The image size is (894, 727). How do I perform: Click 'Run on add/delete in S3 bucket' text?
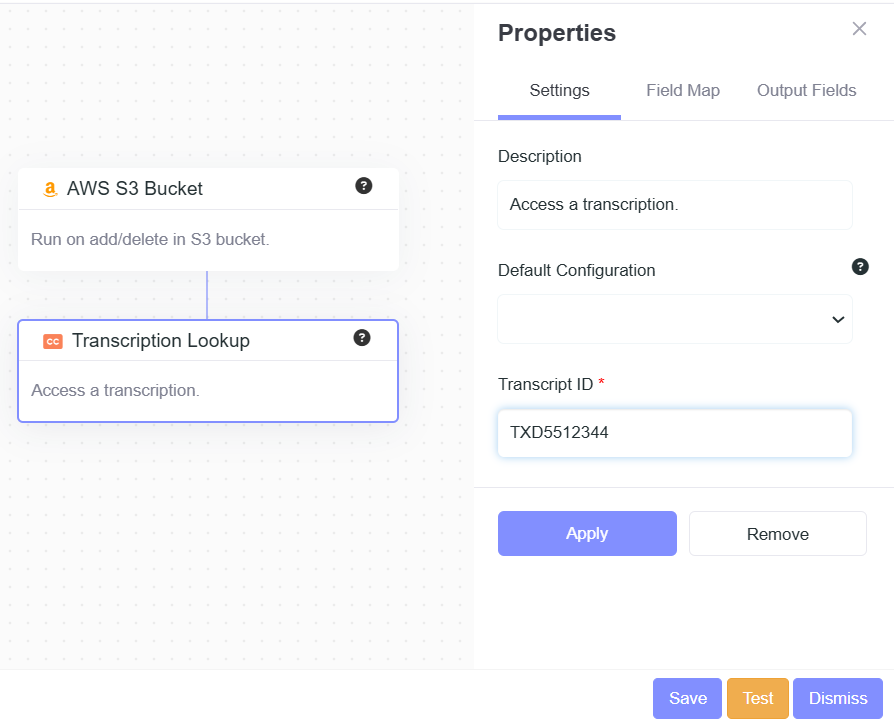pyautogui.click(x=150, y=240)
